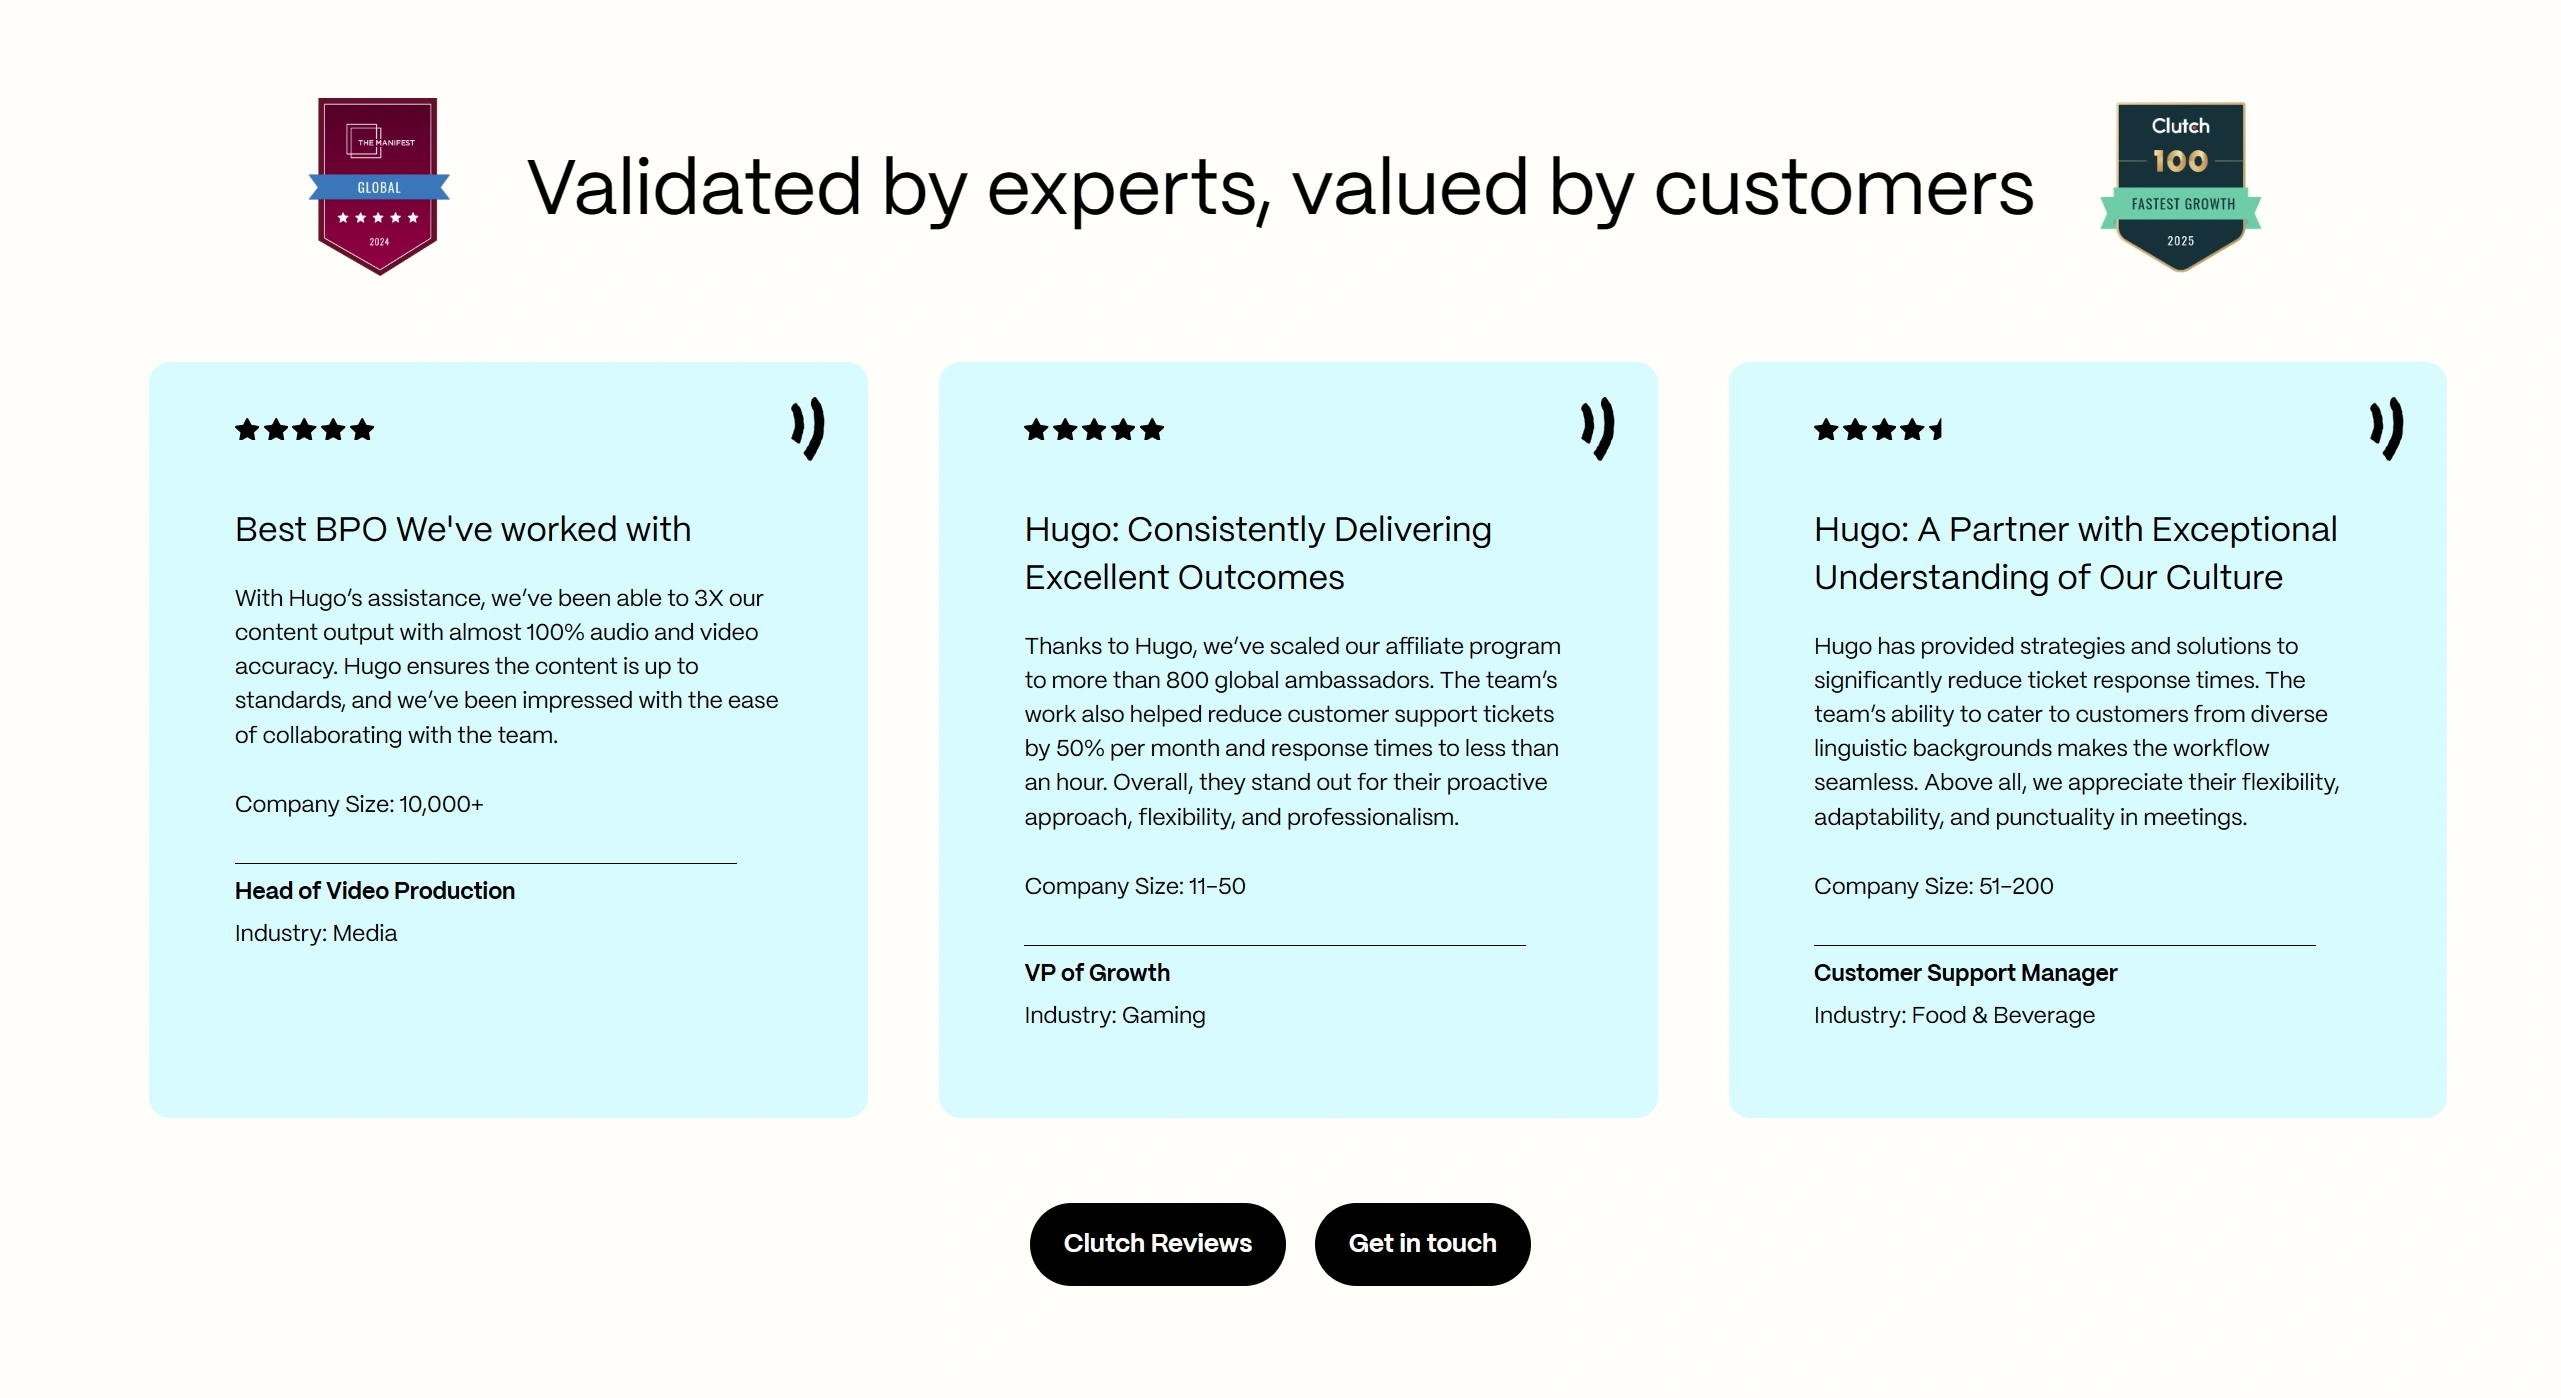Click 'Company Size: 10,000+' text
This screenshot has height=1398, width=2561.
(x=358, y=804)
